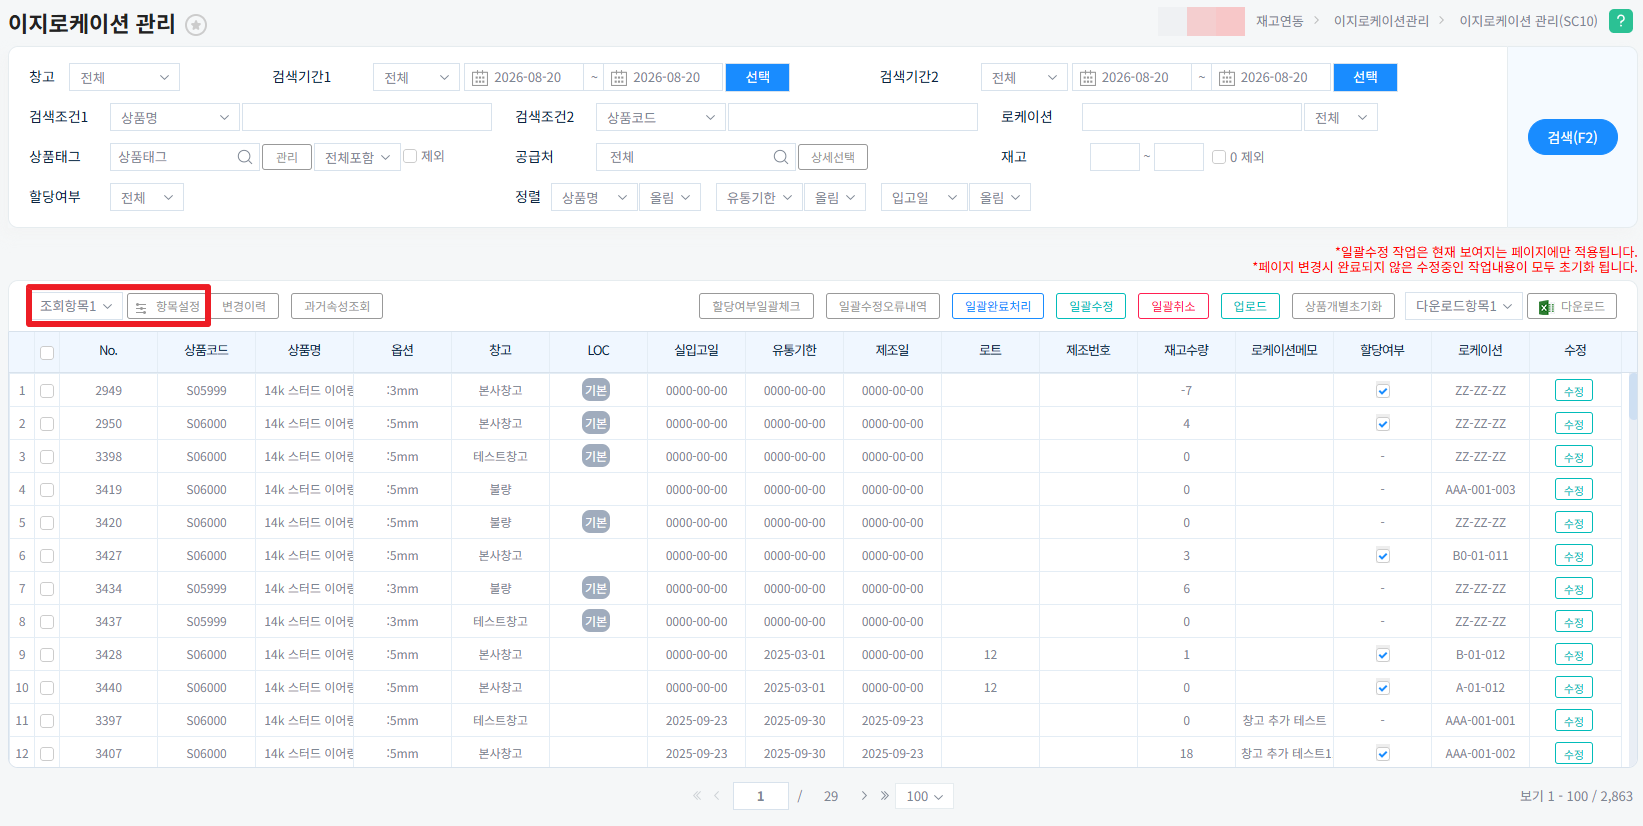
Task: Open the 조회항목1 dropdown
Action: (x=76, y=306)
